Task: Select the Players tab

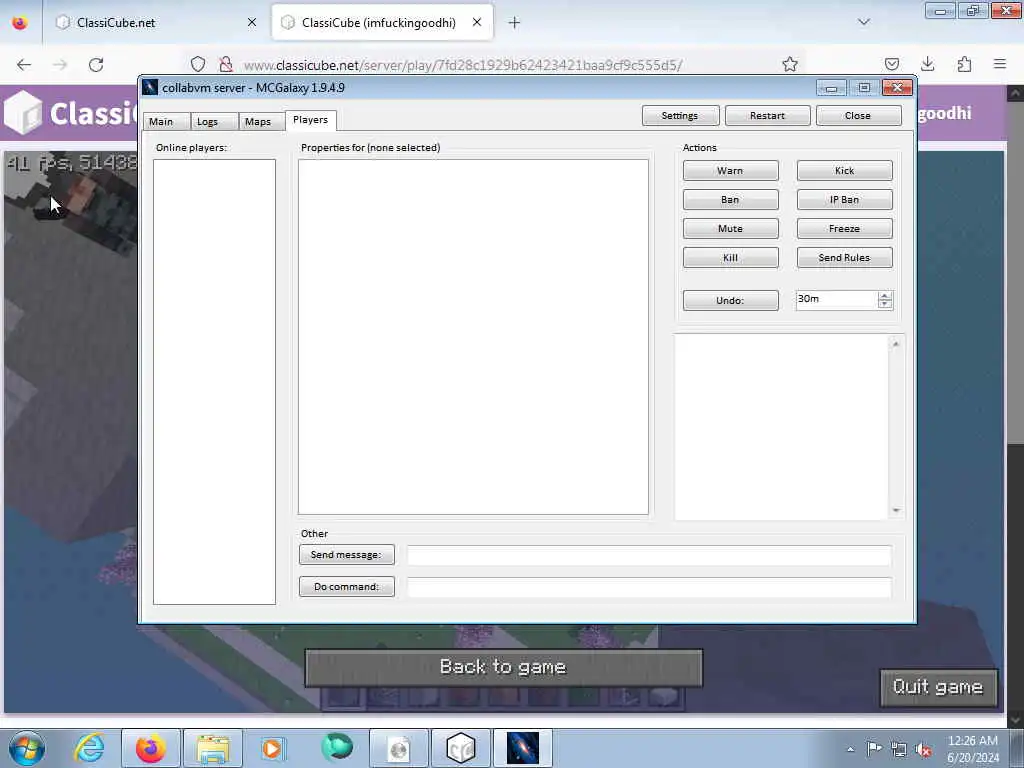Action: click(x=311, y=120)
